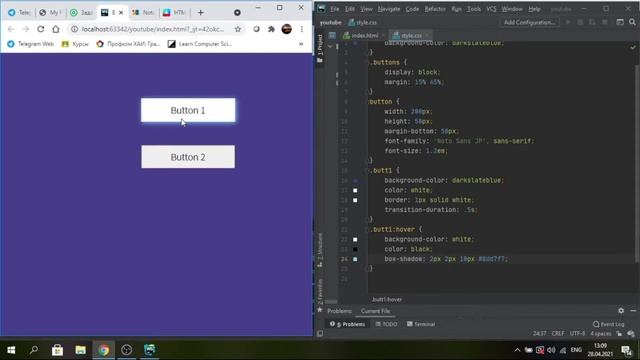The width and height of the screenshot is (640, 360).
Task: Click light blue swatch beside box-shadow line
Action: tap(355, 259)
